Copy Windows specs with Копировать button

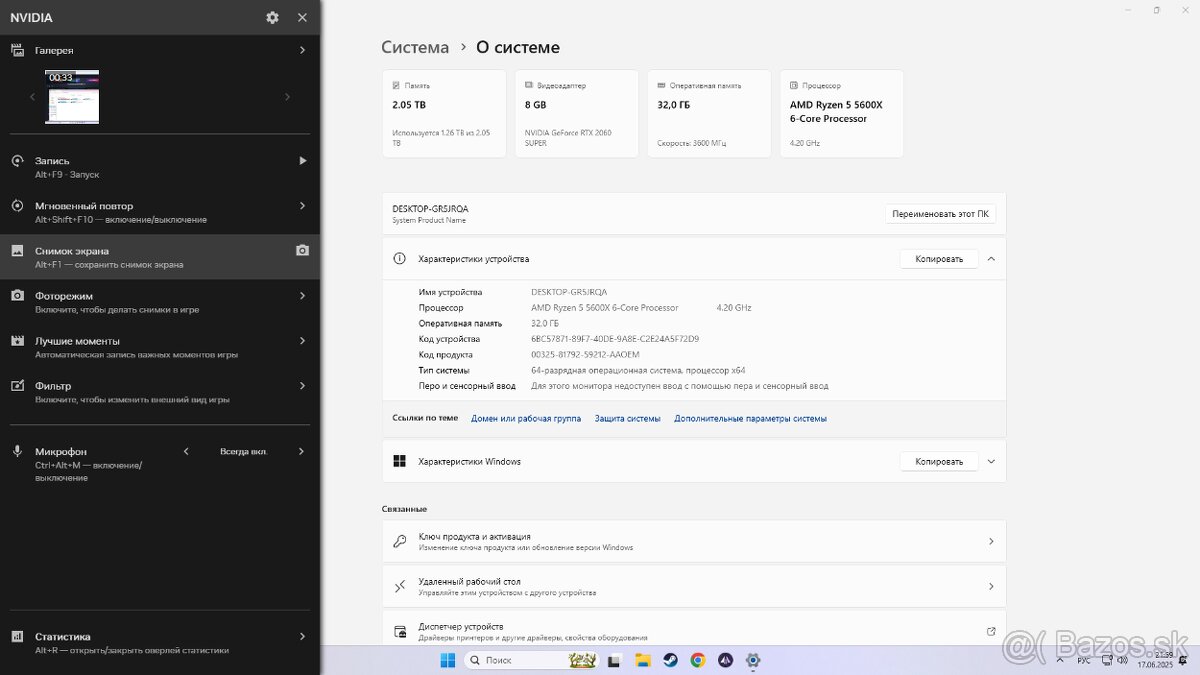pos(939,462)
